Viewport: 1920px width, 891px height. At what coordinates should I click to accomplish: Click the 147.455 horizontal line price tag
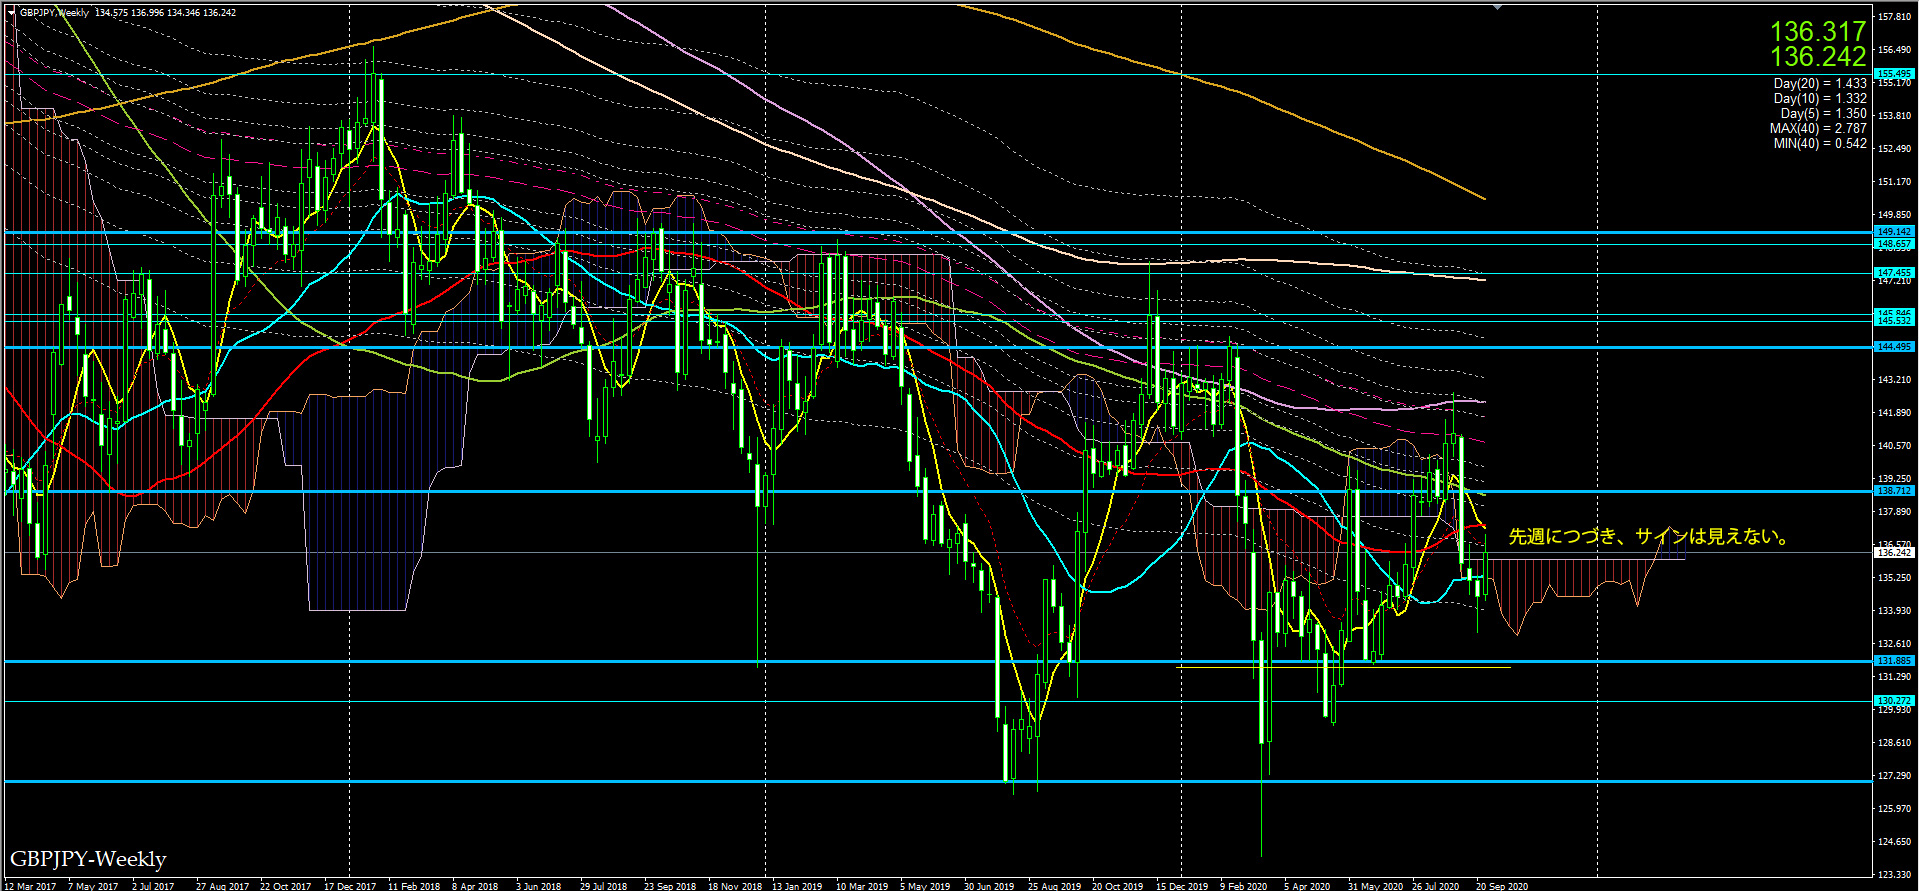pyautogui.click(x=1895, y=273)
